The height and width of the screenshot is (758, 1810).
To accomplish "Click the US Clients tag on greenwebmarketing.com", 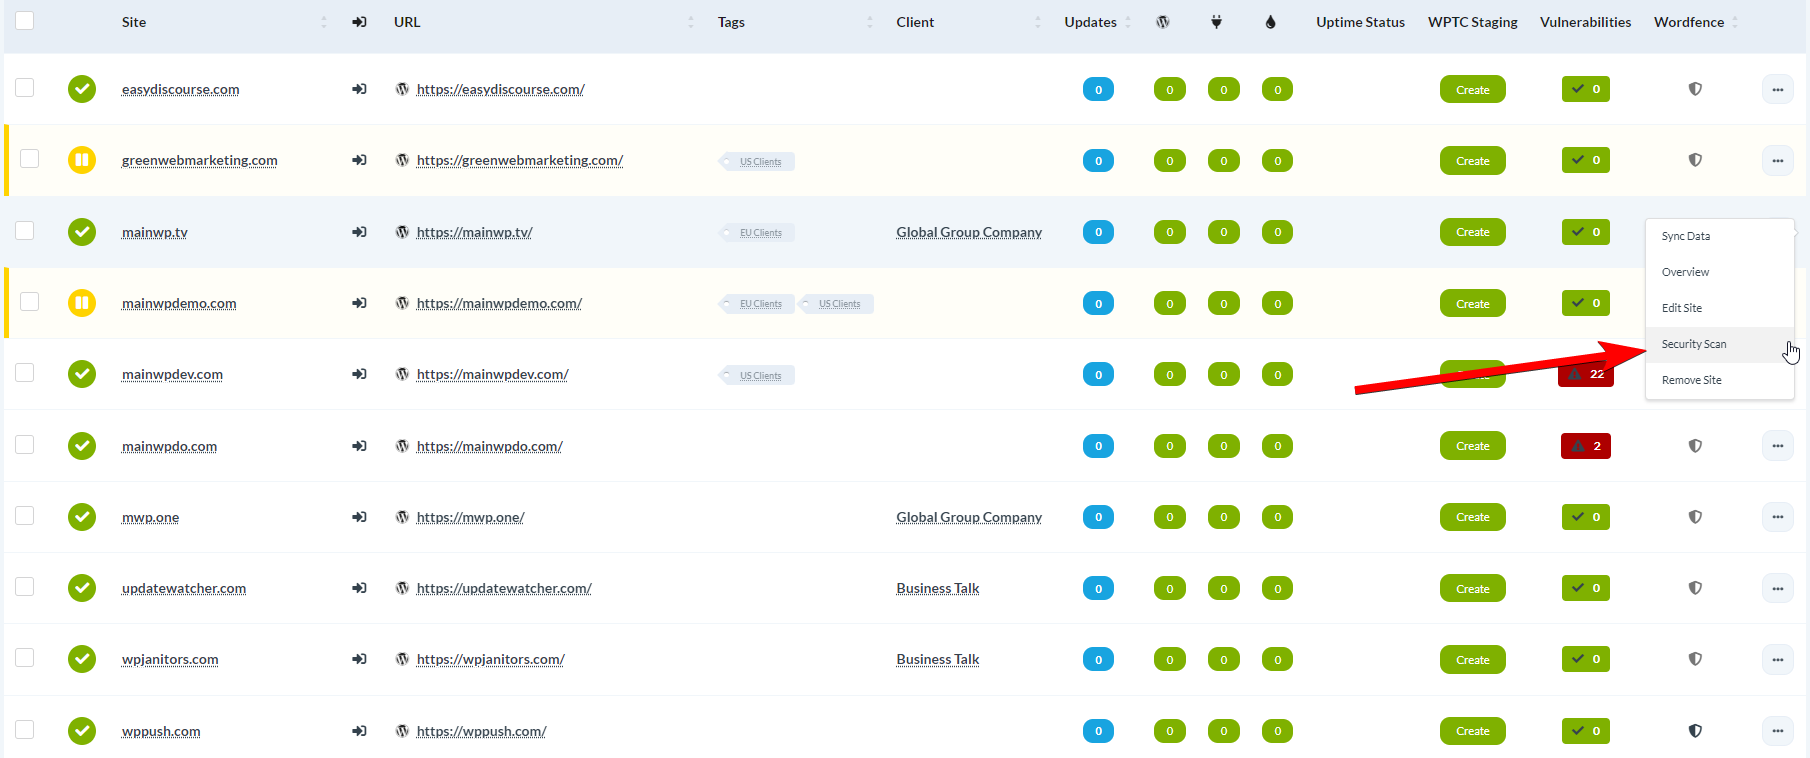I will pos(757,162).
